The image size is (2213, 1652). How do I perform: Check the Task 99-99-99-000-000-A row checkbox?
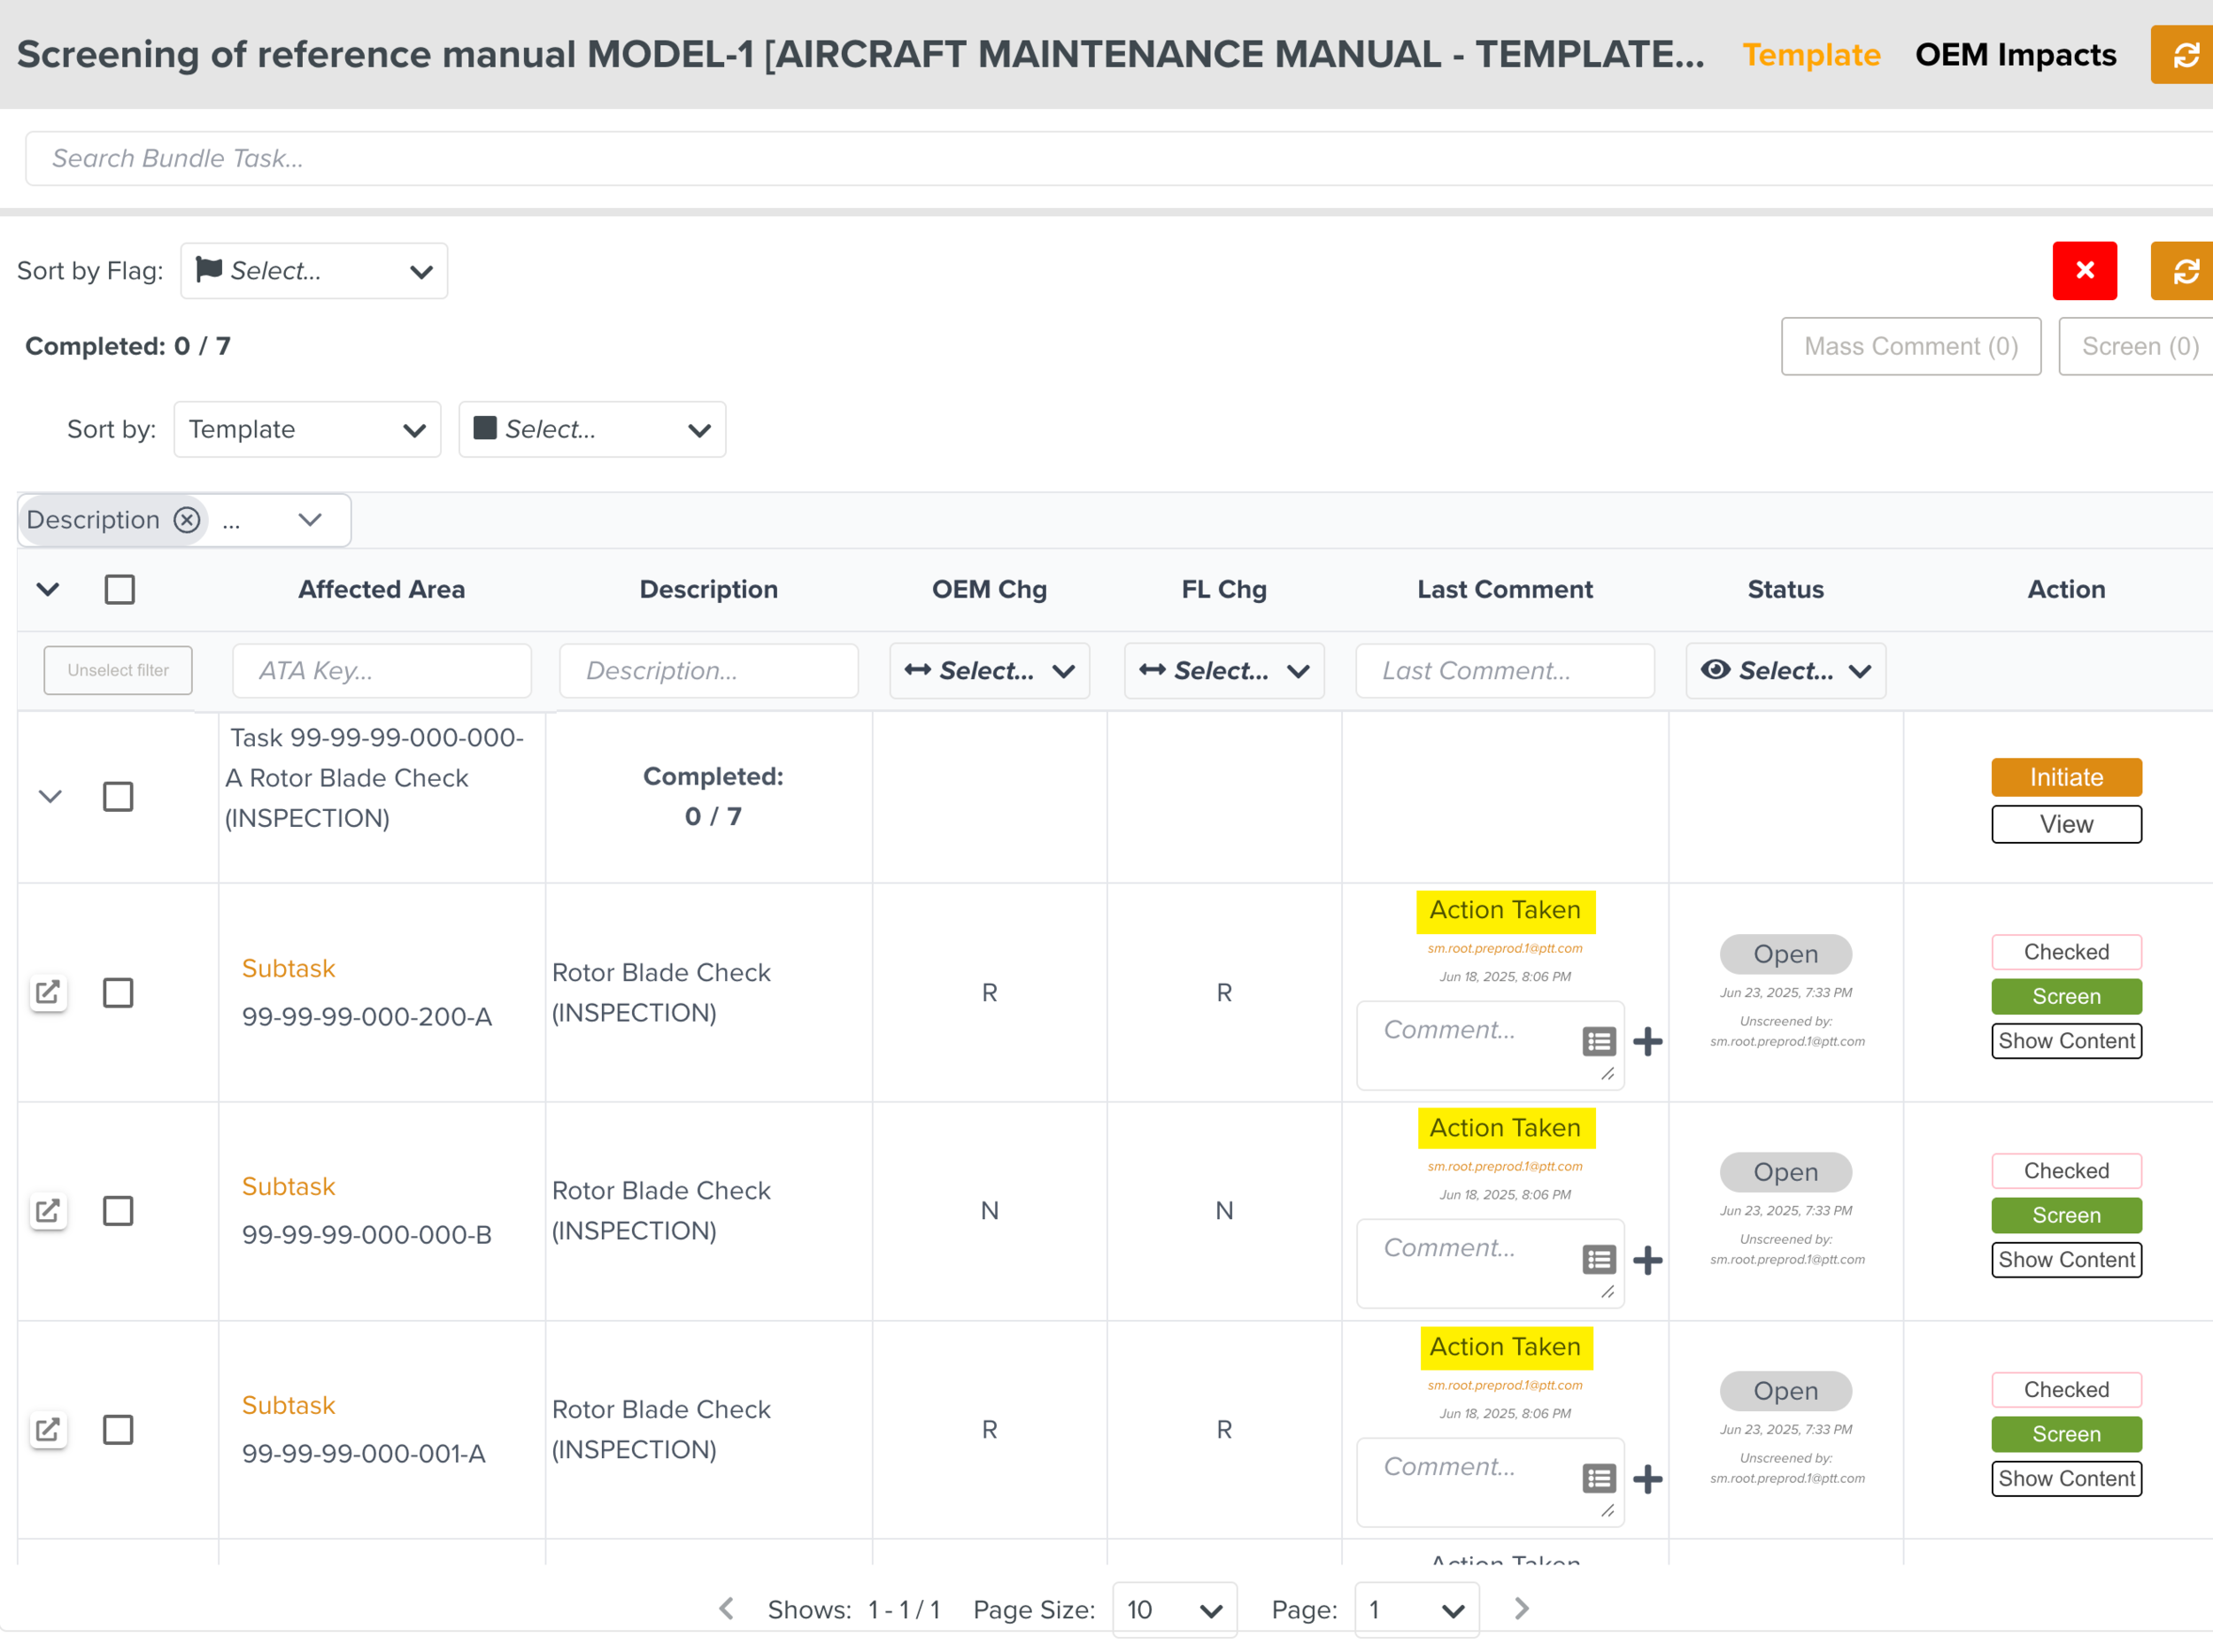[x=118, y=796]
